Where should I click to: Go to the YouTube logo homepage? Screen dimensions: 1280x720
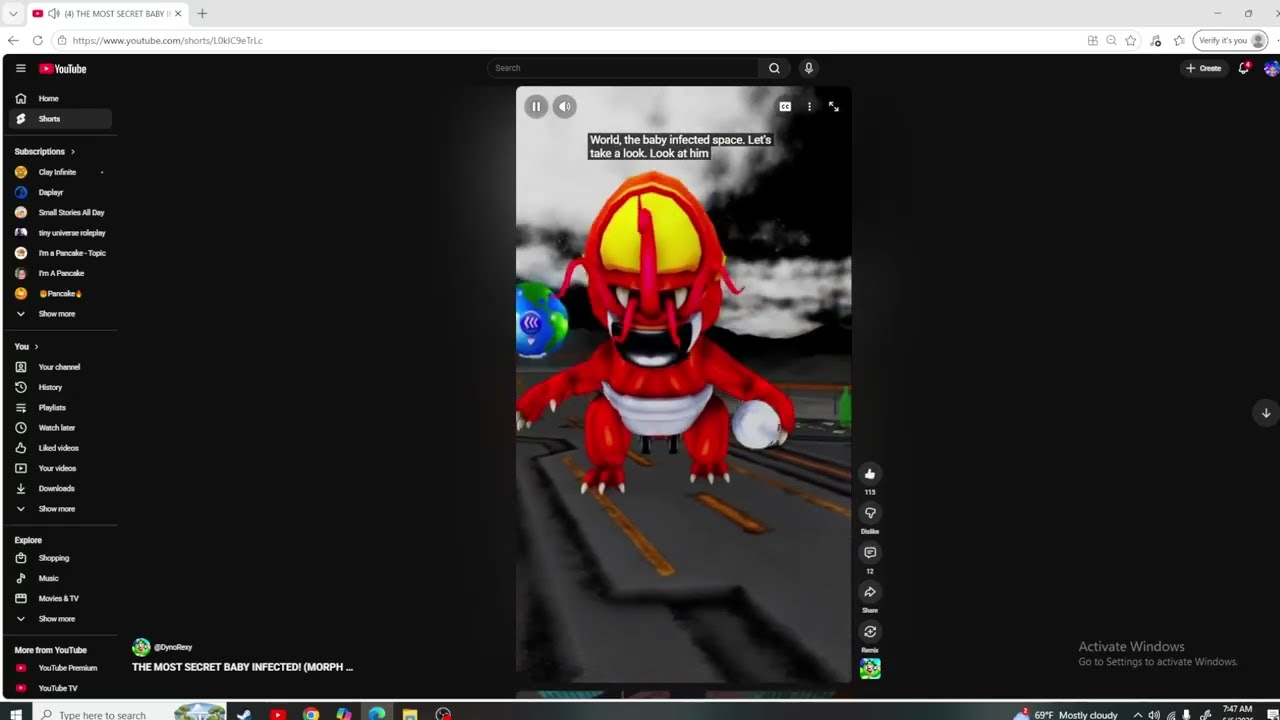point(63,68)
